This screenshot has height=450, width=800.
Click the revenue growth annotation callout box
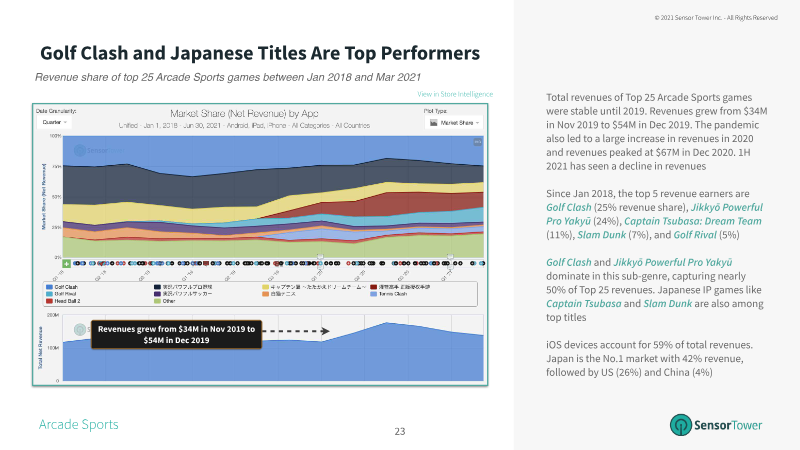point(176,335)
